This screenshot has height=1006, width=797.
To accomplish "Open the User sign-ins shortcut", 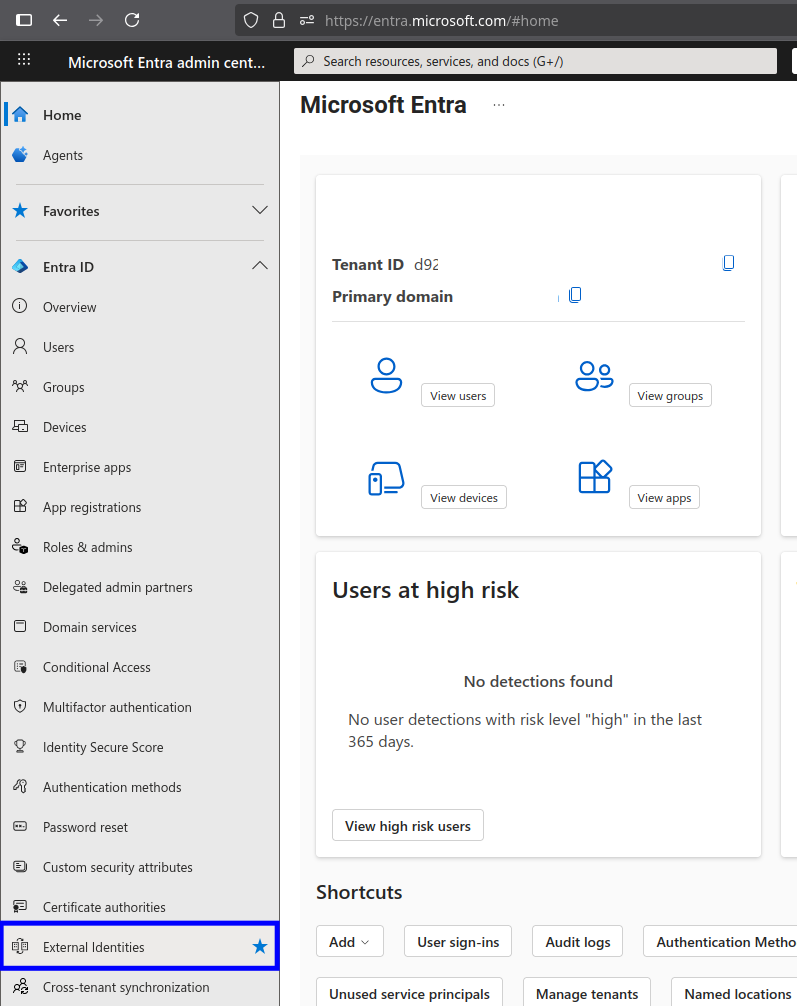I will [458, 942].
